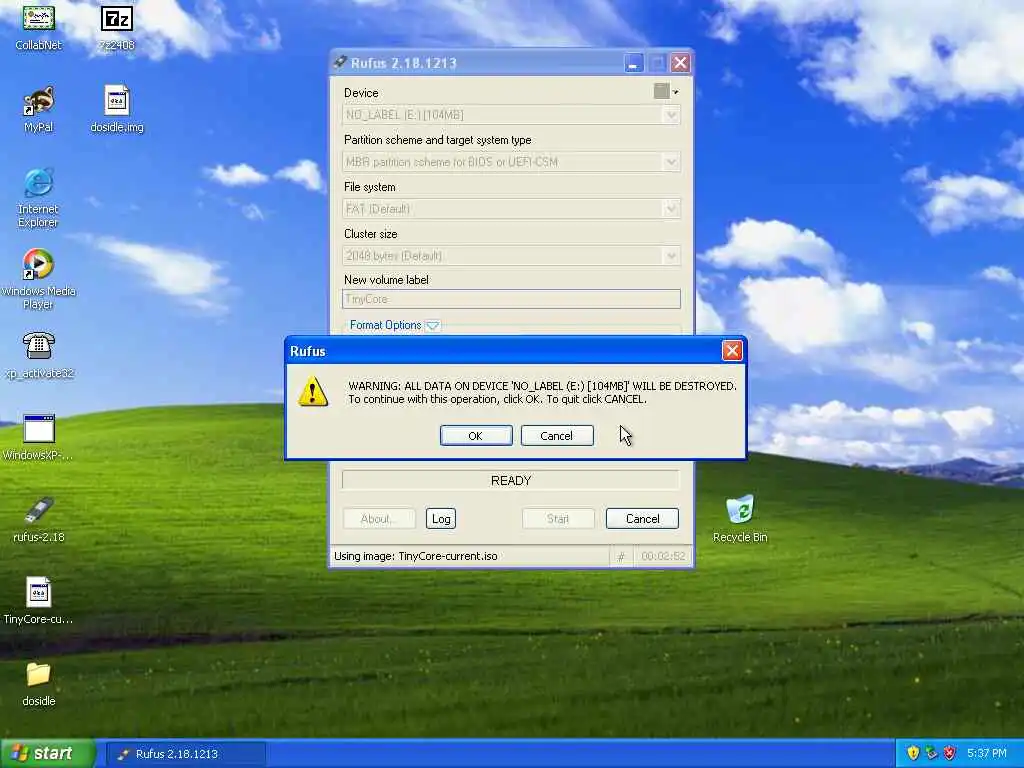Click the safely remove hardware tray icon

[931, 753]
